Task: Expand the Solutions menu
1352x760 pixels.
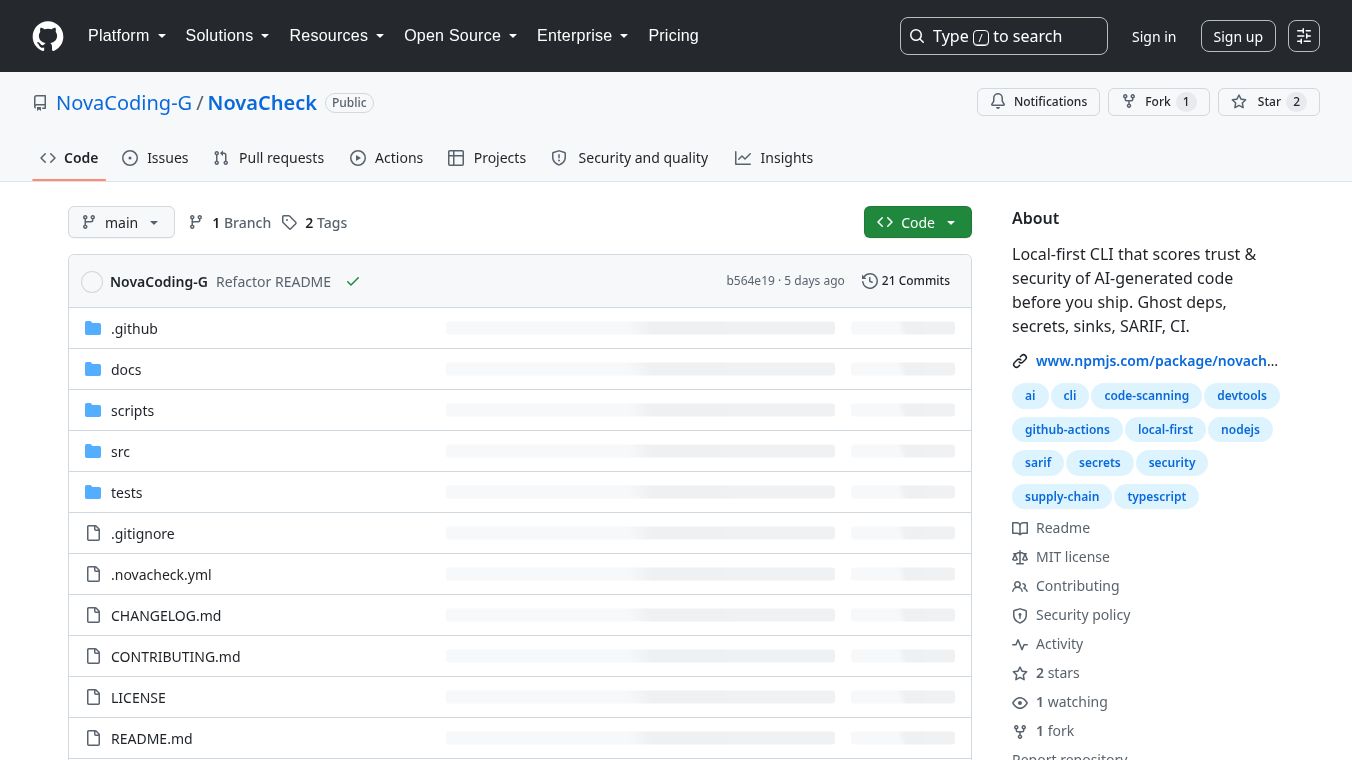Action: pos(228,36)
